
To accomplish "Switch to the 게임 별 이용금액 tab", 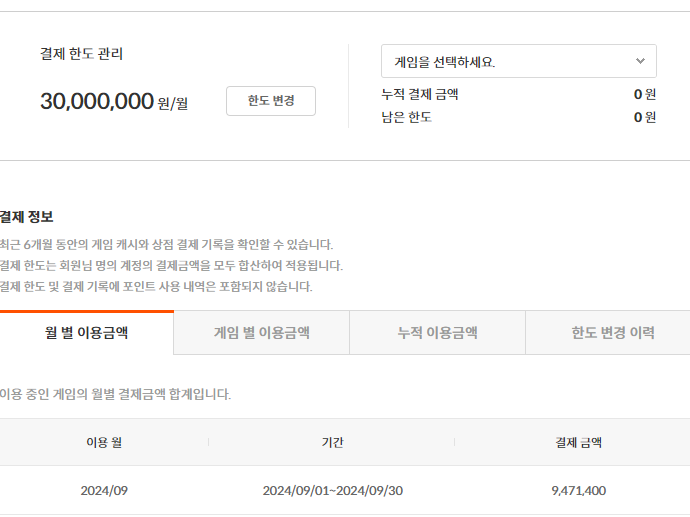I will point(262,333).
